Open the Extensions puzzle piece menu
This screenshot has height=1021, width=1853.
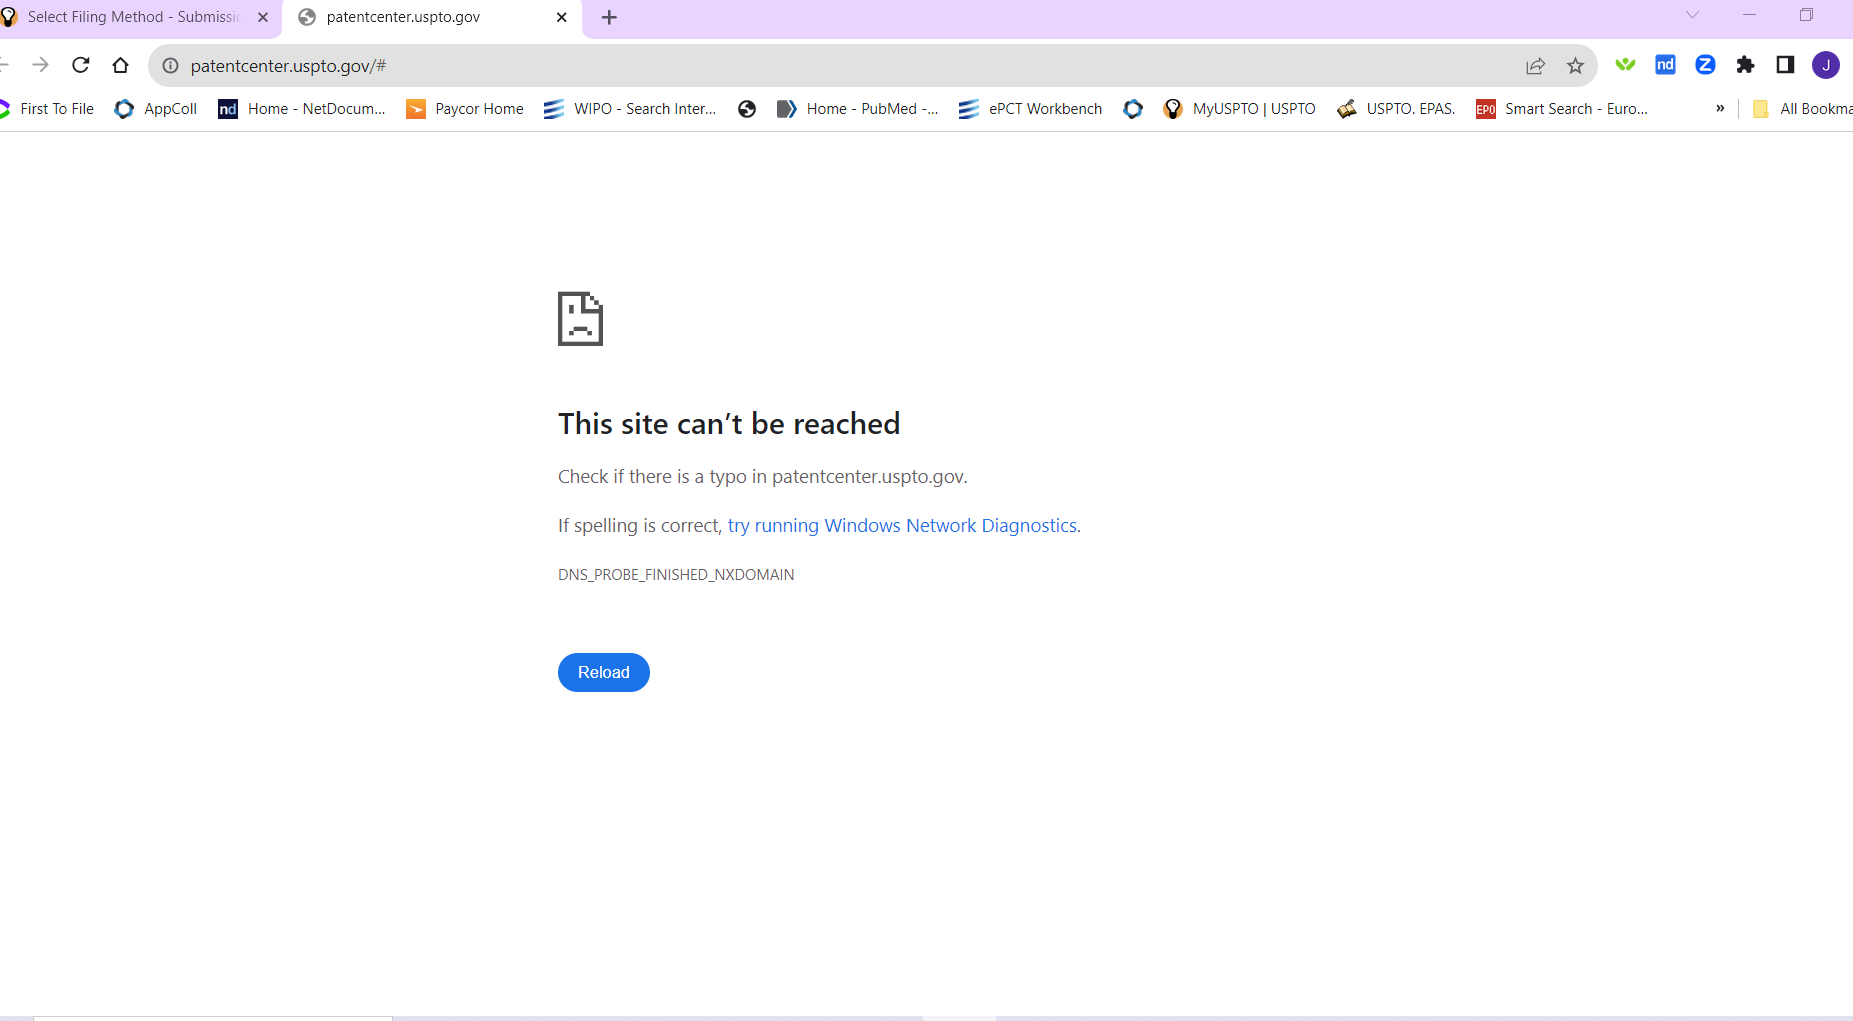coord(1745,65)
